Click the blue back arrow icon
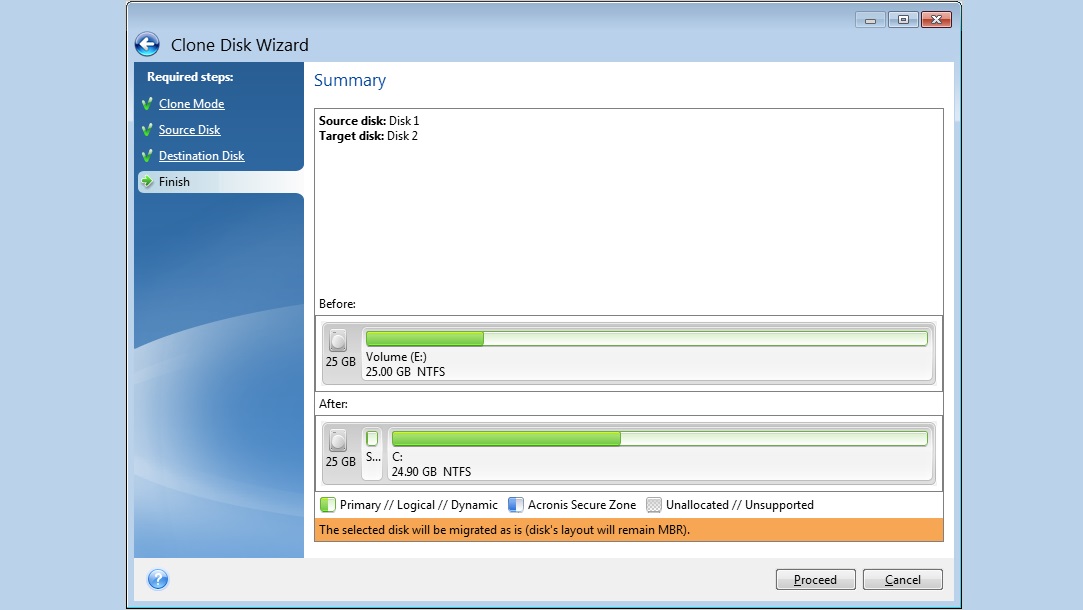The width and height of the screenshot is (1083, 610). [147, 45]
